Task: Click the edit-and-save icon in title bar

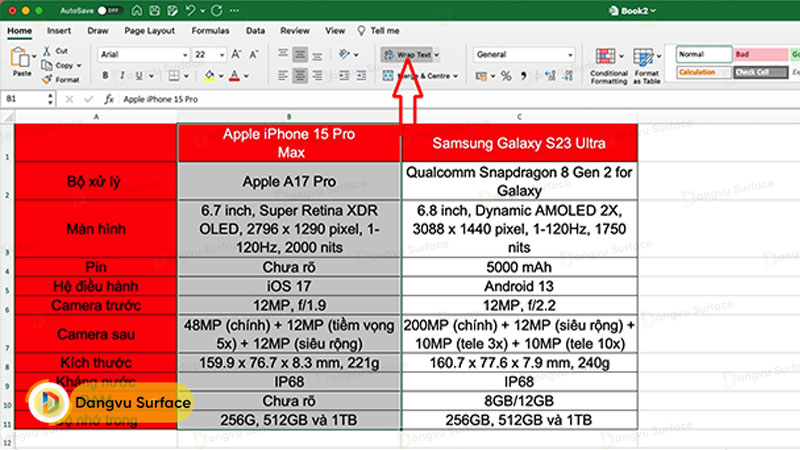Action: point(172,10)
